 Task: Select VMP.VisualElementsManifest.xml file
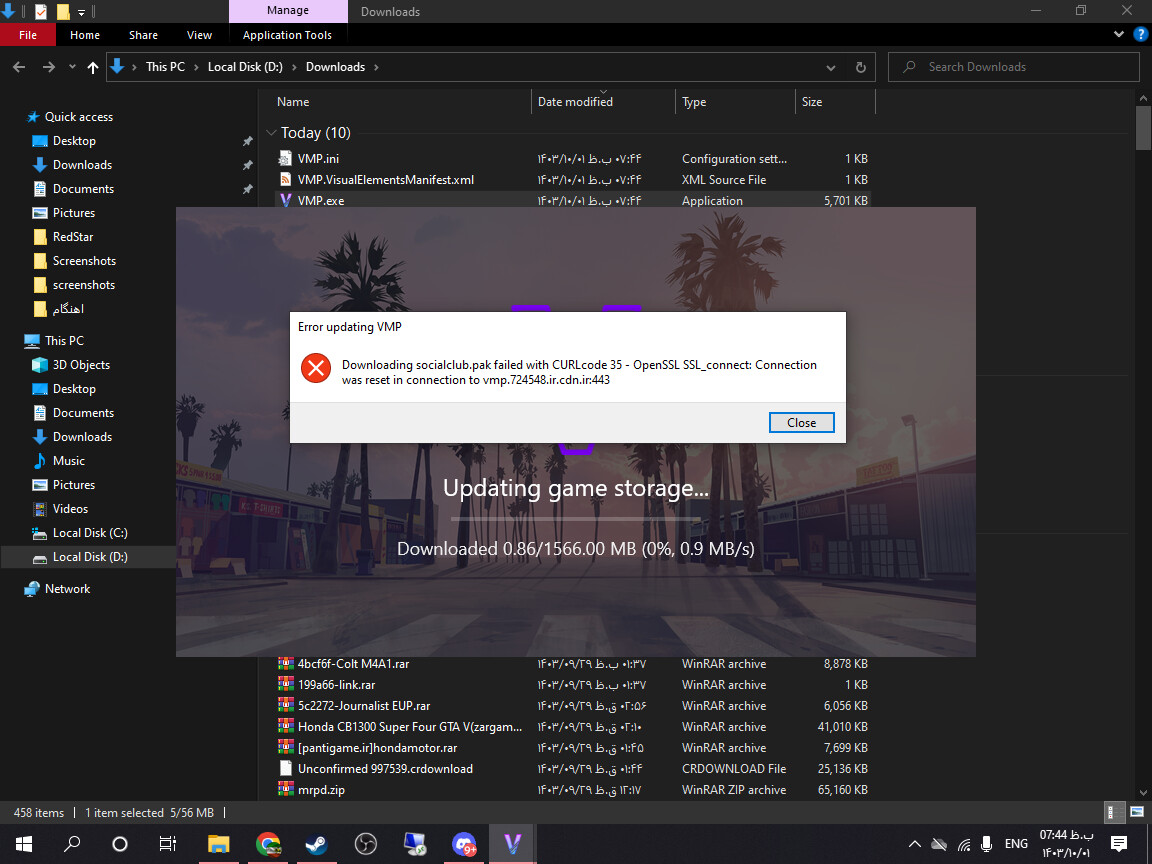pyautogui.click(x=572, y=180)
